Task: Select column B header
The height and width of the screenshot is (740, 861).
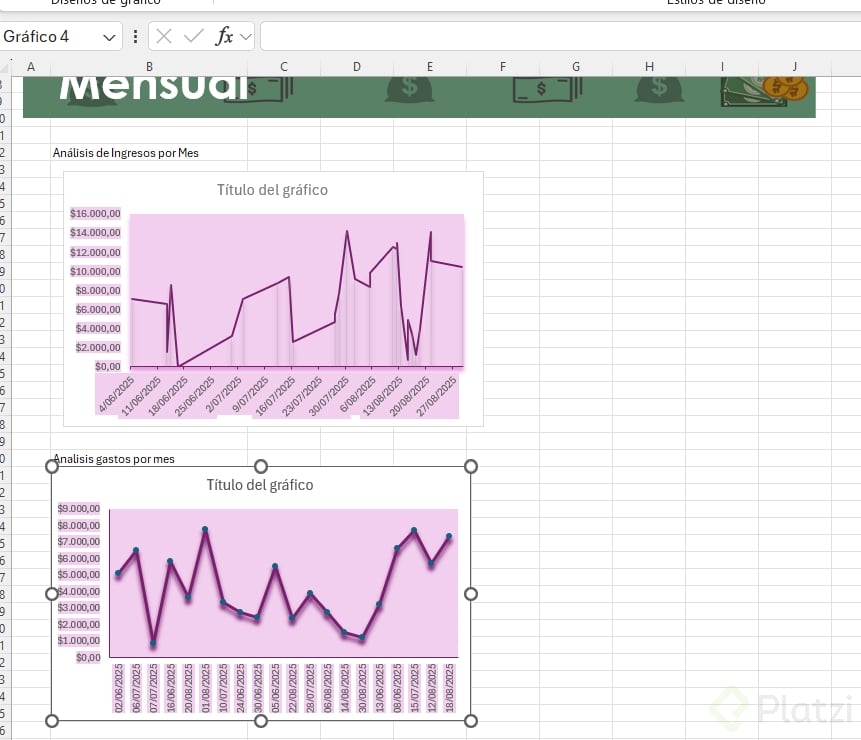Action: coord(149,66)
